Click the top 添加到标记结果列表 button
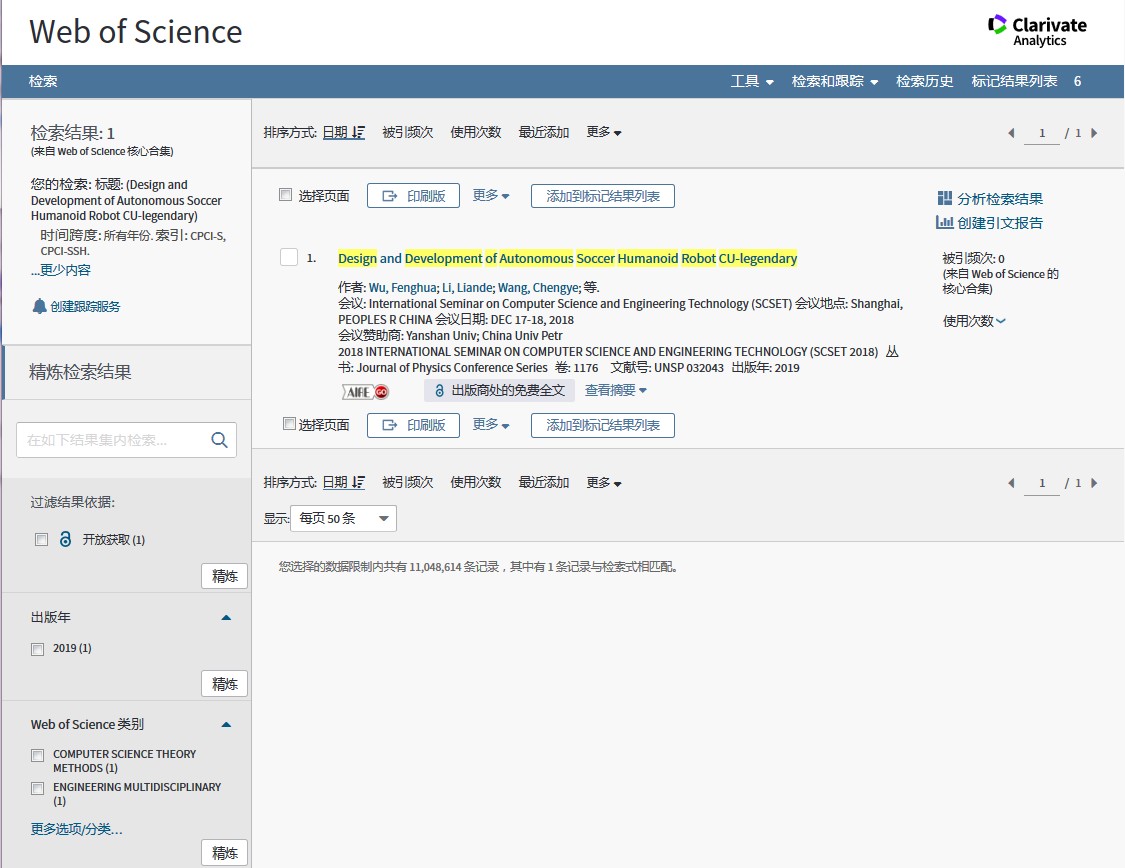The width and height of the screenshot is (1125, 868). [603, 196]
